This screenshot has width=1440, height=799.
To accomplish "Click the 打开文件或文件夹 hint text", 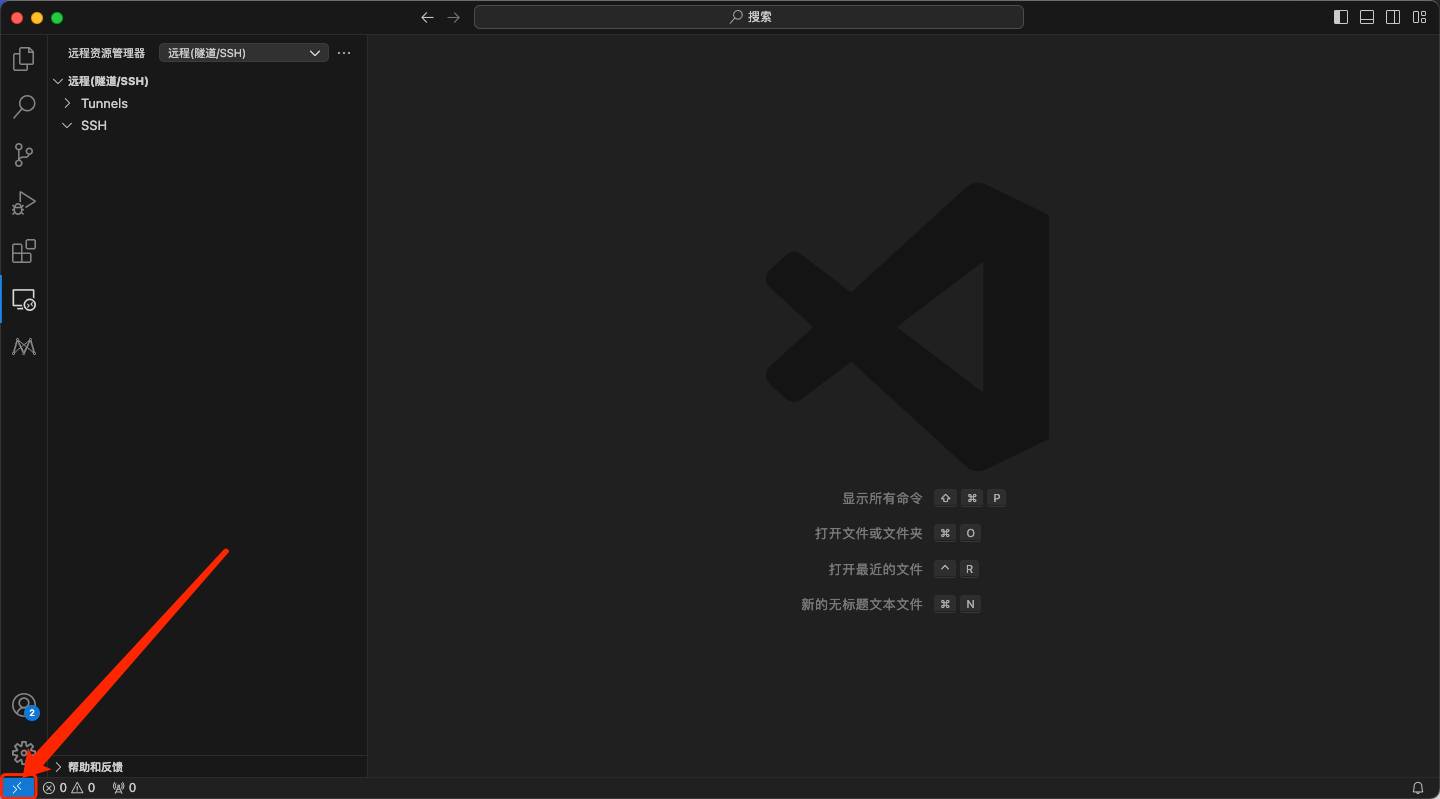I will click(x=869, y=533).
